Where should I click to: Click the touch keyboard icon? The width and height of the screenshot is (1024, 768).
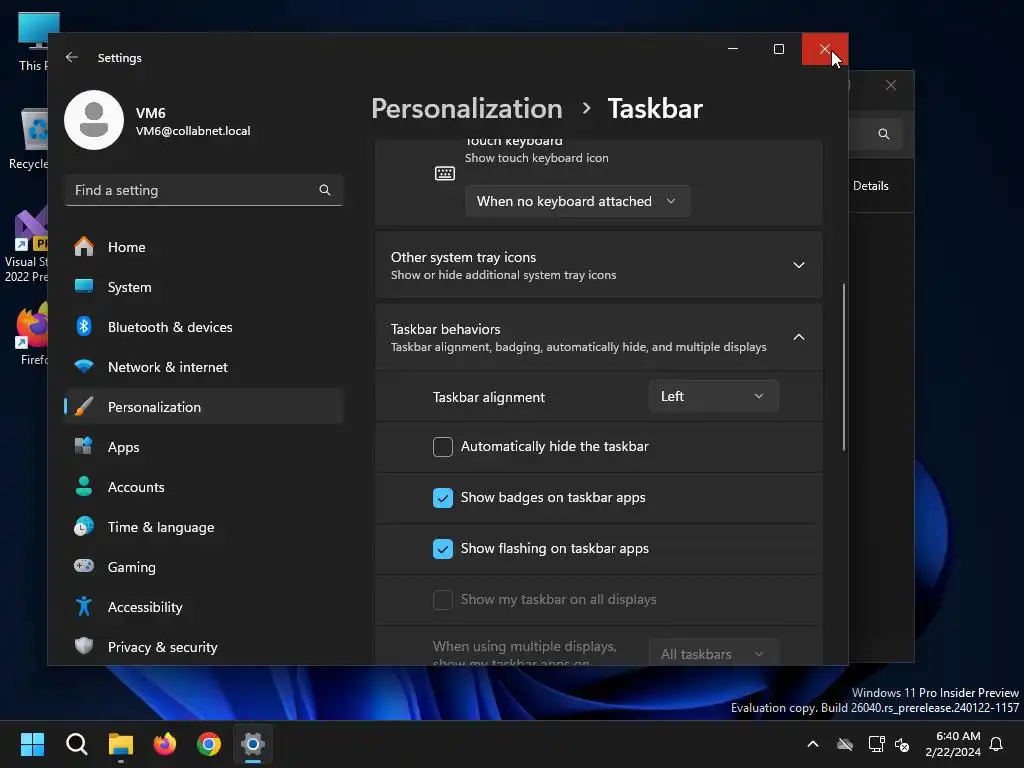445,173
